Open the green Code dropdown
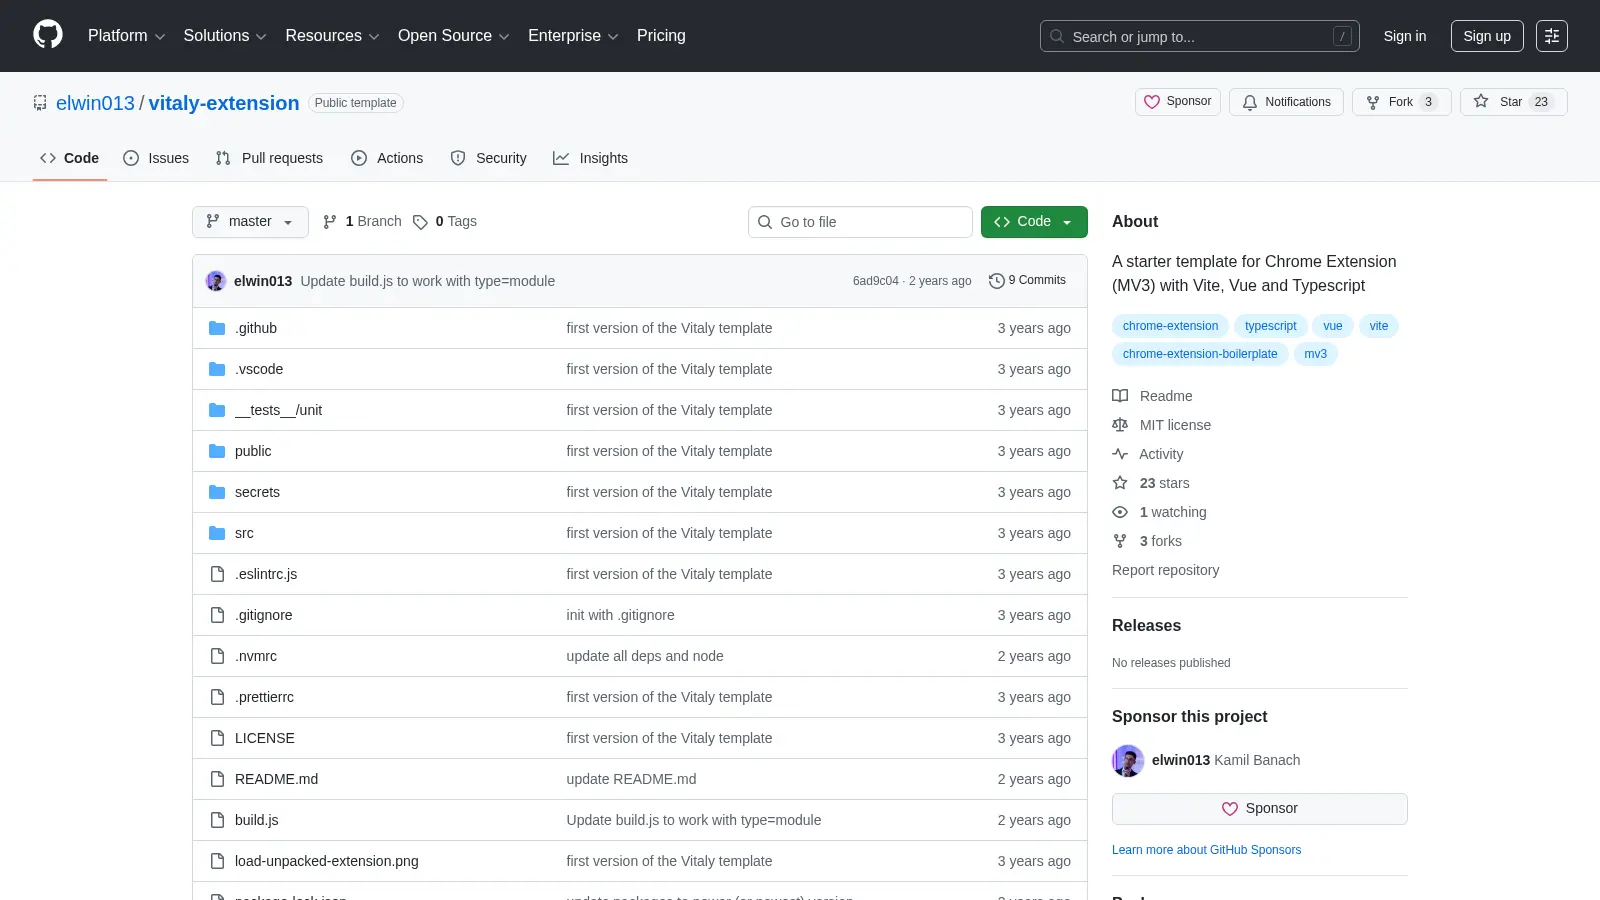Image resolution: width=1600 pixels, height=900 pixels. click(x=1034, y=222)
